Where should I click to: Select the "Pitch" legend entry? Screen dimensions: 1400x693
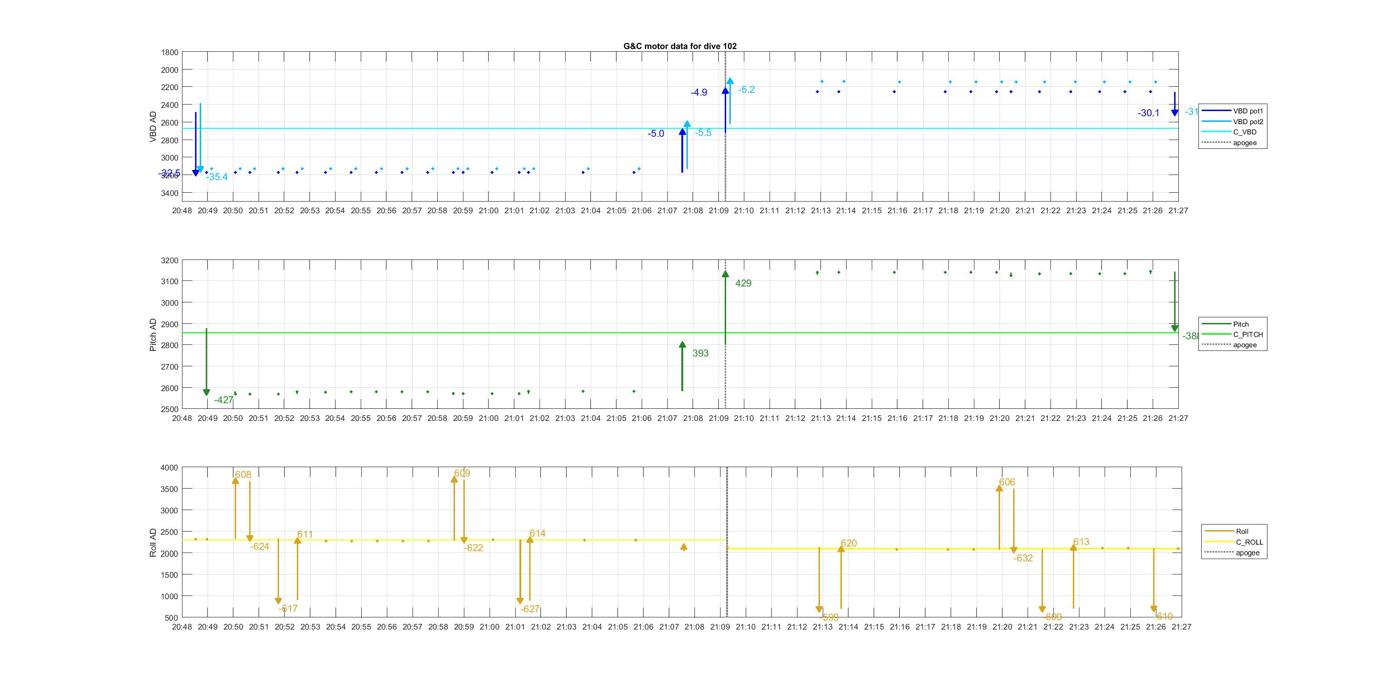pyautogui.click(x=1226, y=324)
